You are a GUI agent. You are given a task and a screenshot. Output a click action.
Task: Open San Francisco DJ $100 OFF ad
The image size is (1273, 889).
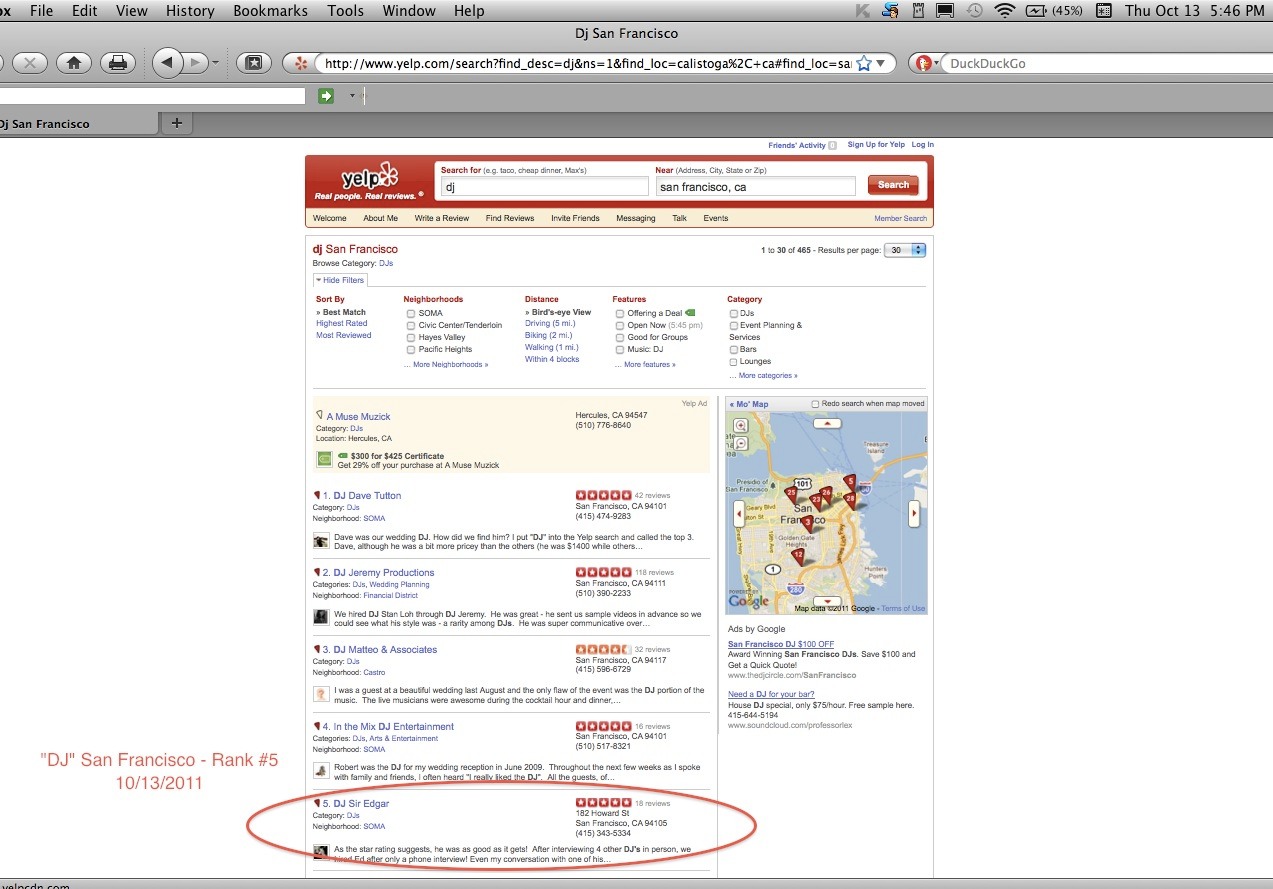[781, 644]
